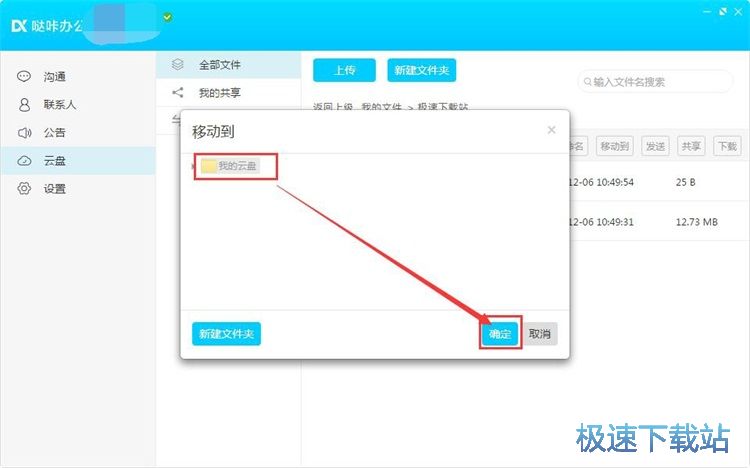Click the file row dated 10:49:31
750x468 pixels.
coord(659,222)
